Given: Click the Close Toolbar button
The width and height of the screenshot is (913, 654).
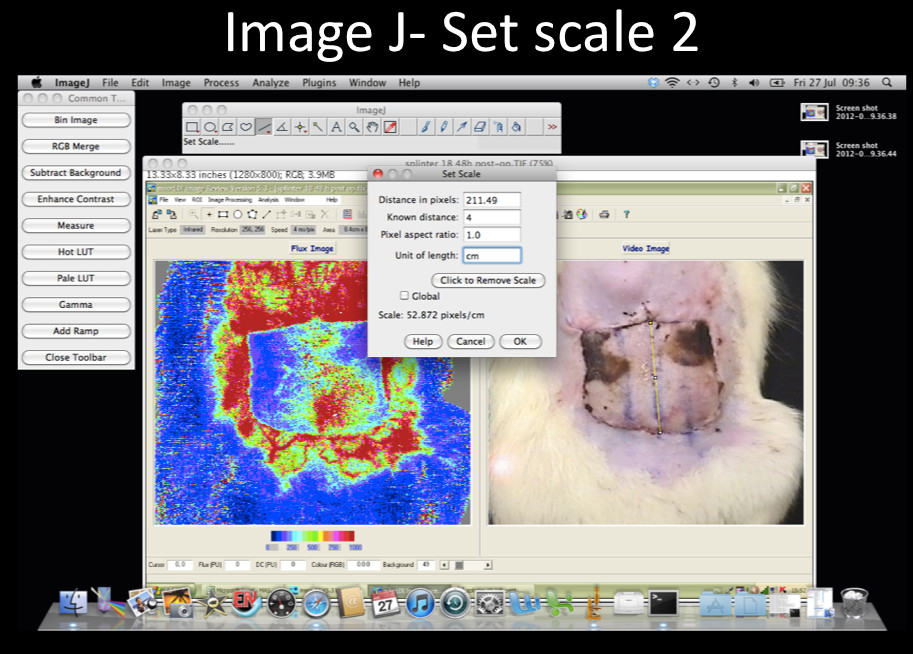Looking at the screenshot, I should [x=76, y=358].
